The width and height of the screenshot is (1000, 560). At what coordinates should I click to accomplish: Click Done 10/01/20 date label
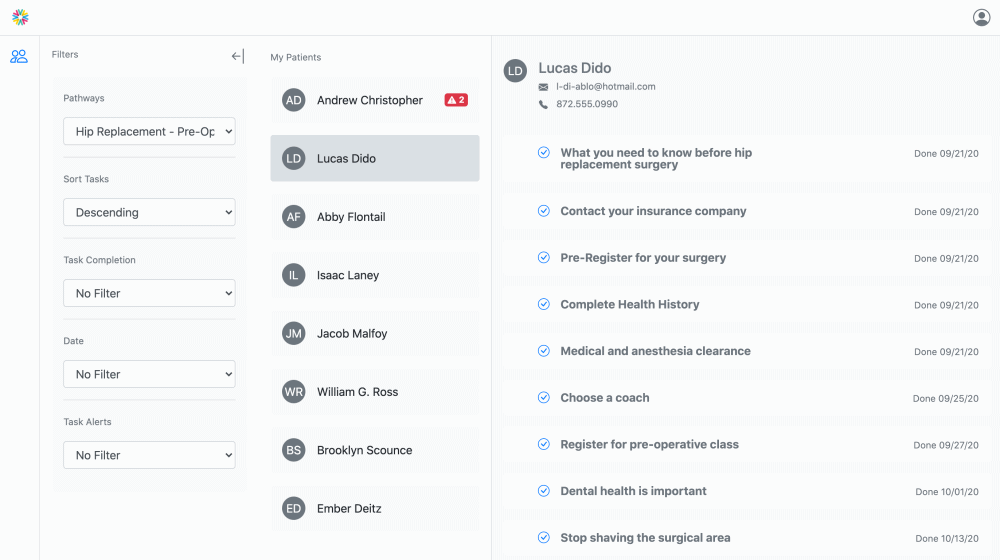pos(946,491)
